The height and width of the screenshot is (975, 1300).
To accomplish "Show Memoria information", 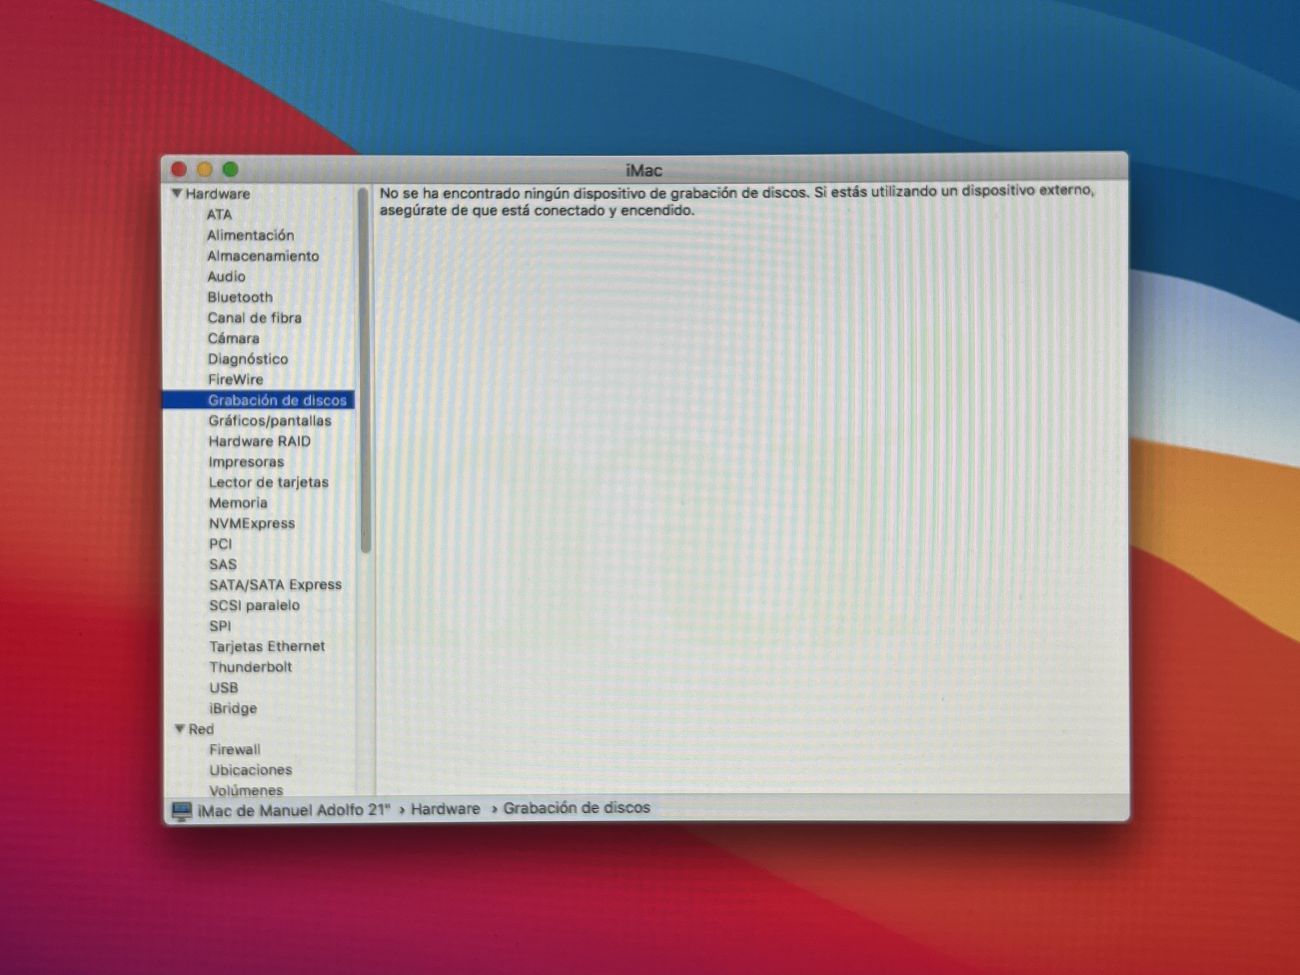I will pos(238,503).
